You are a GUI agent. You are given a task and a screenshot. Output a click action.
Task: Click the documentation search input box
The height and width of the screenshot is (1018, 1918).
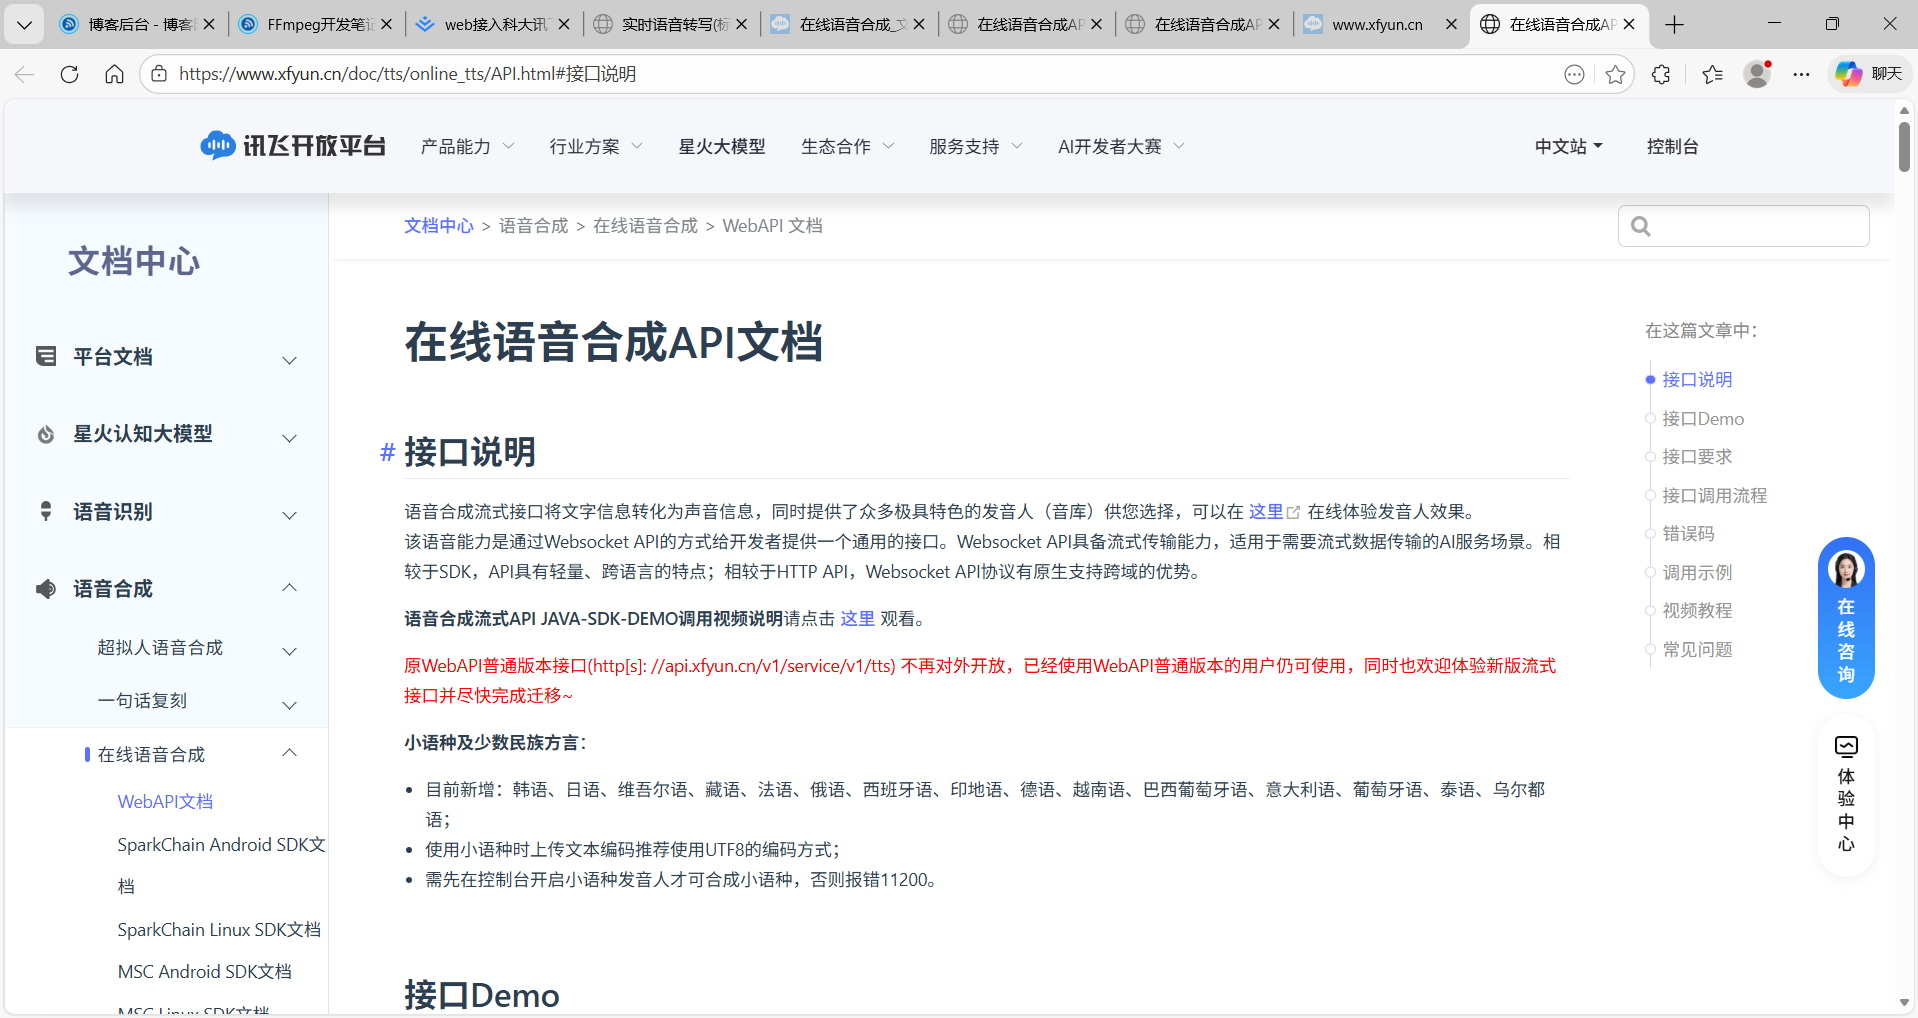[1744, 226]
